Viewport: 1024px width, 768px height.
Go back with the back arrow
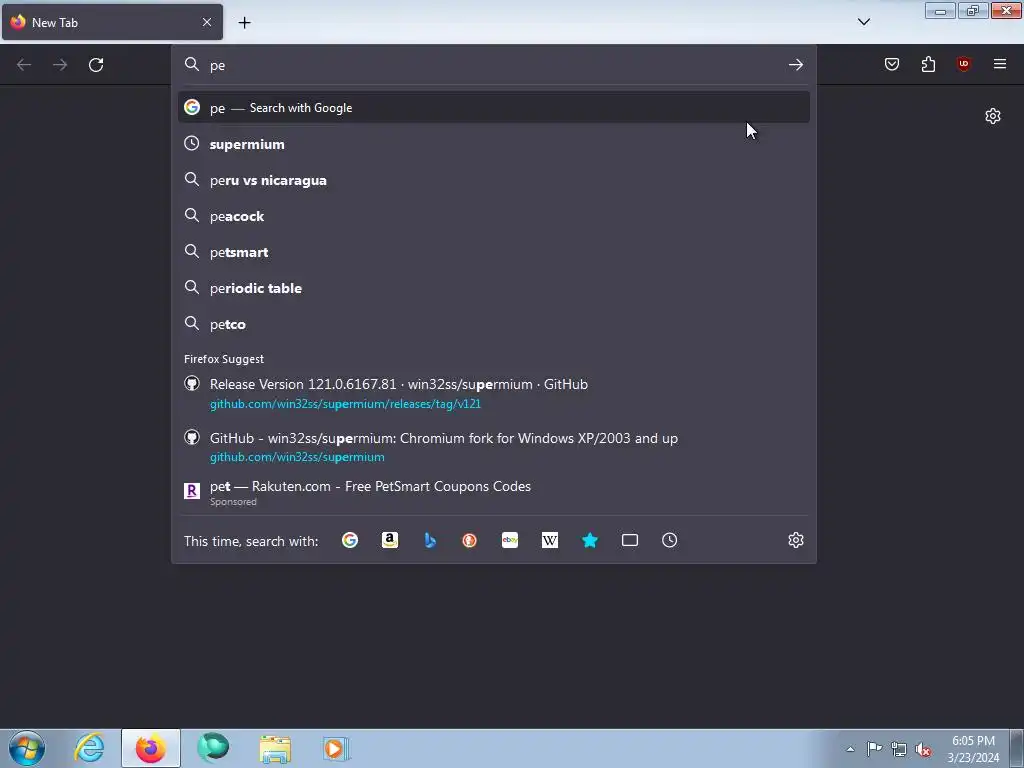tap(24, 65)
